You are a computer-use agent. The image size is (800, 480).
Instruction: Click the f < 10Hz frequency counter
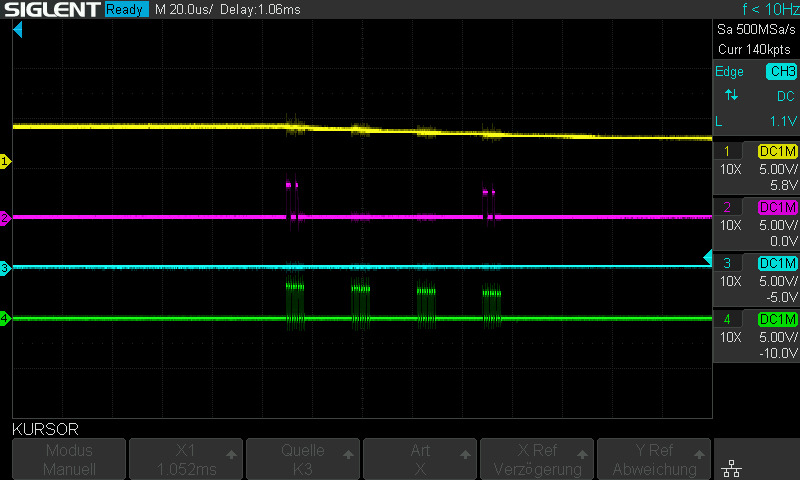(770, 9)
